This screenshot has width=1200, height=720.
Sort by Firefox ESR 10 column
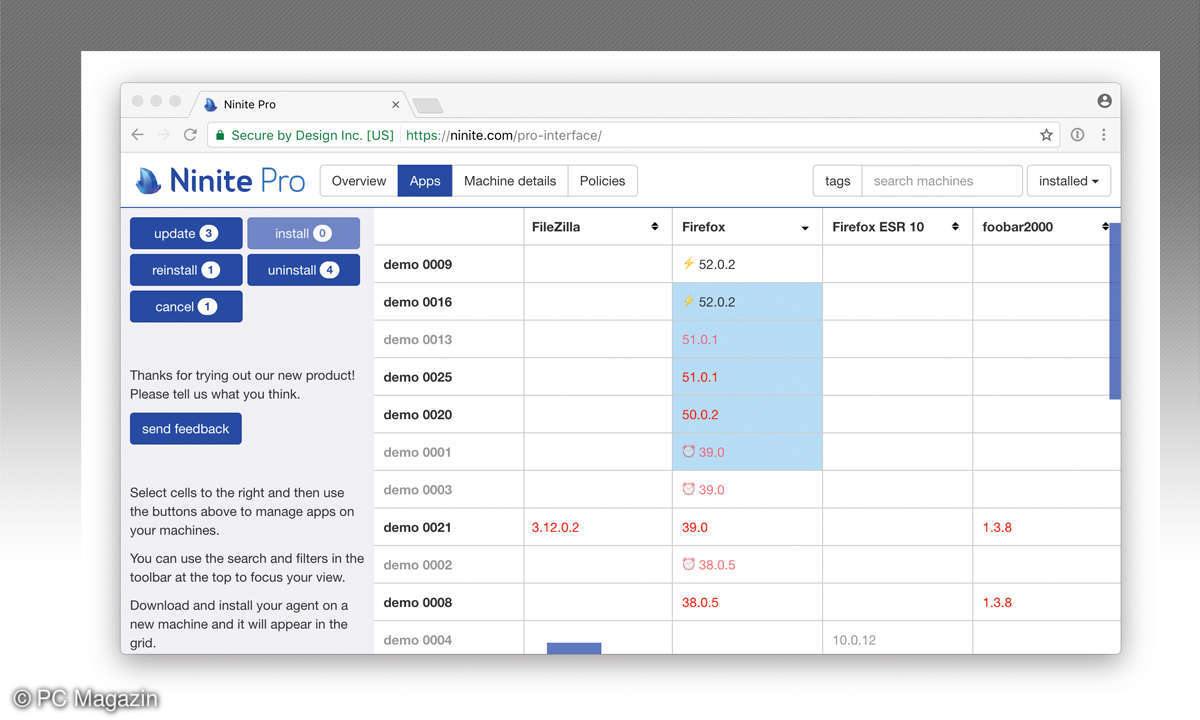[x=955, y=227]
